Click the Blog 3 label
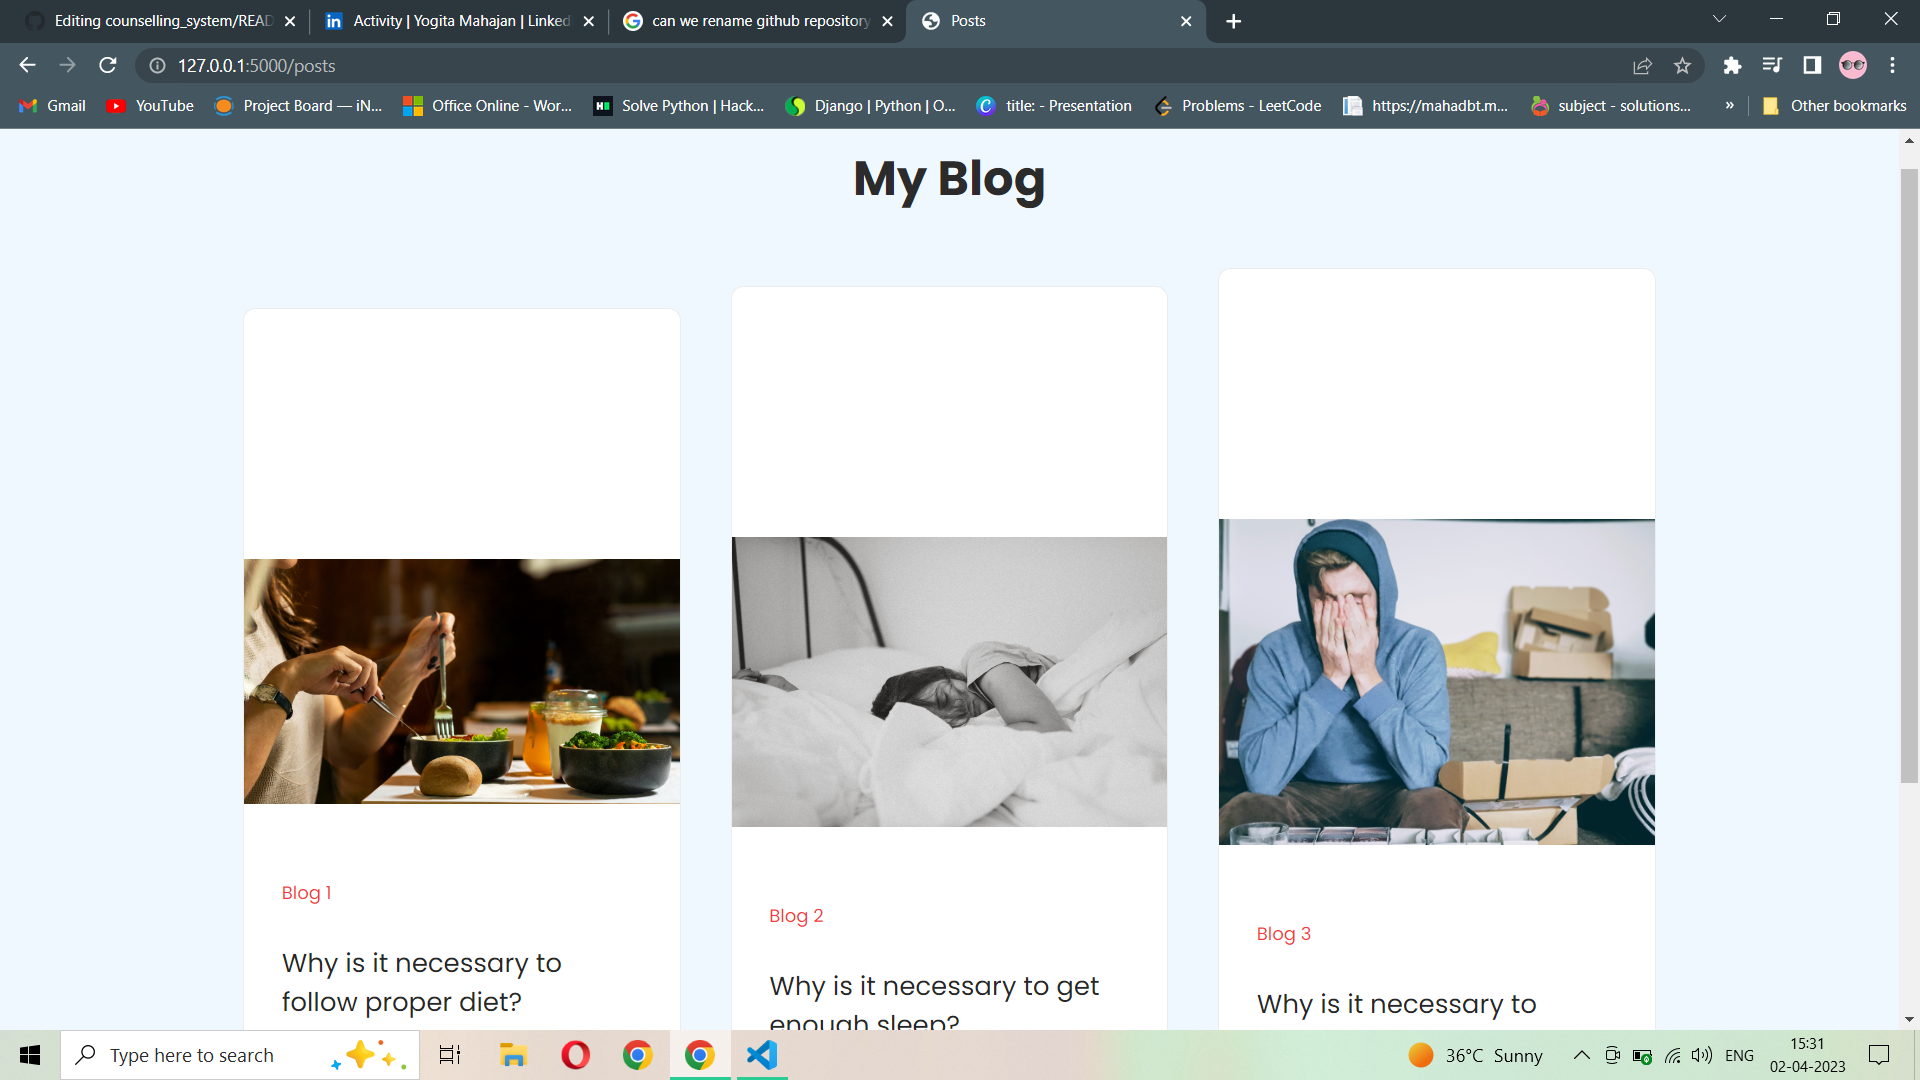The image size is (1920, 1080). pyautogui.click(x=1283, y=934)
